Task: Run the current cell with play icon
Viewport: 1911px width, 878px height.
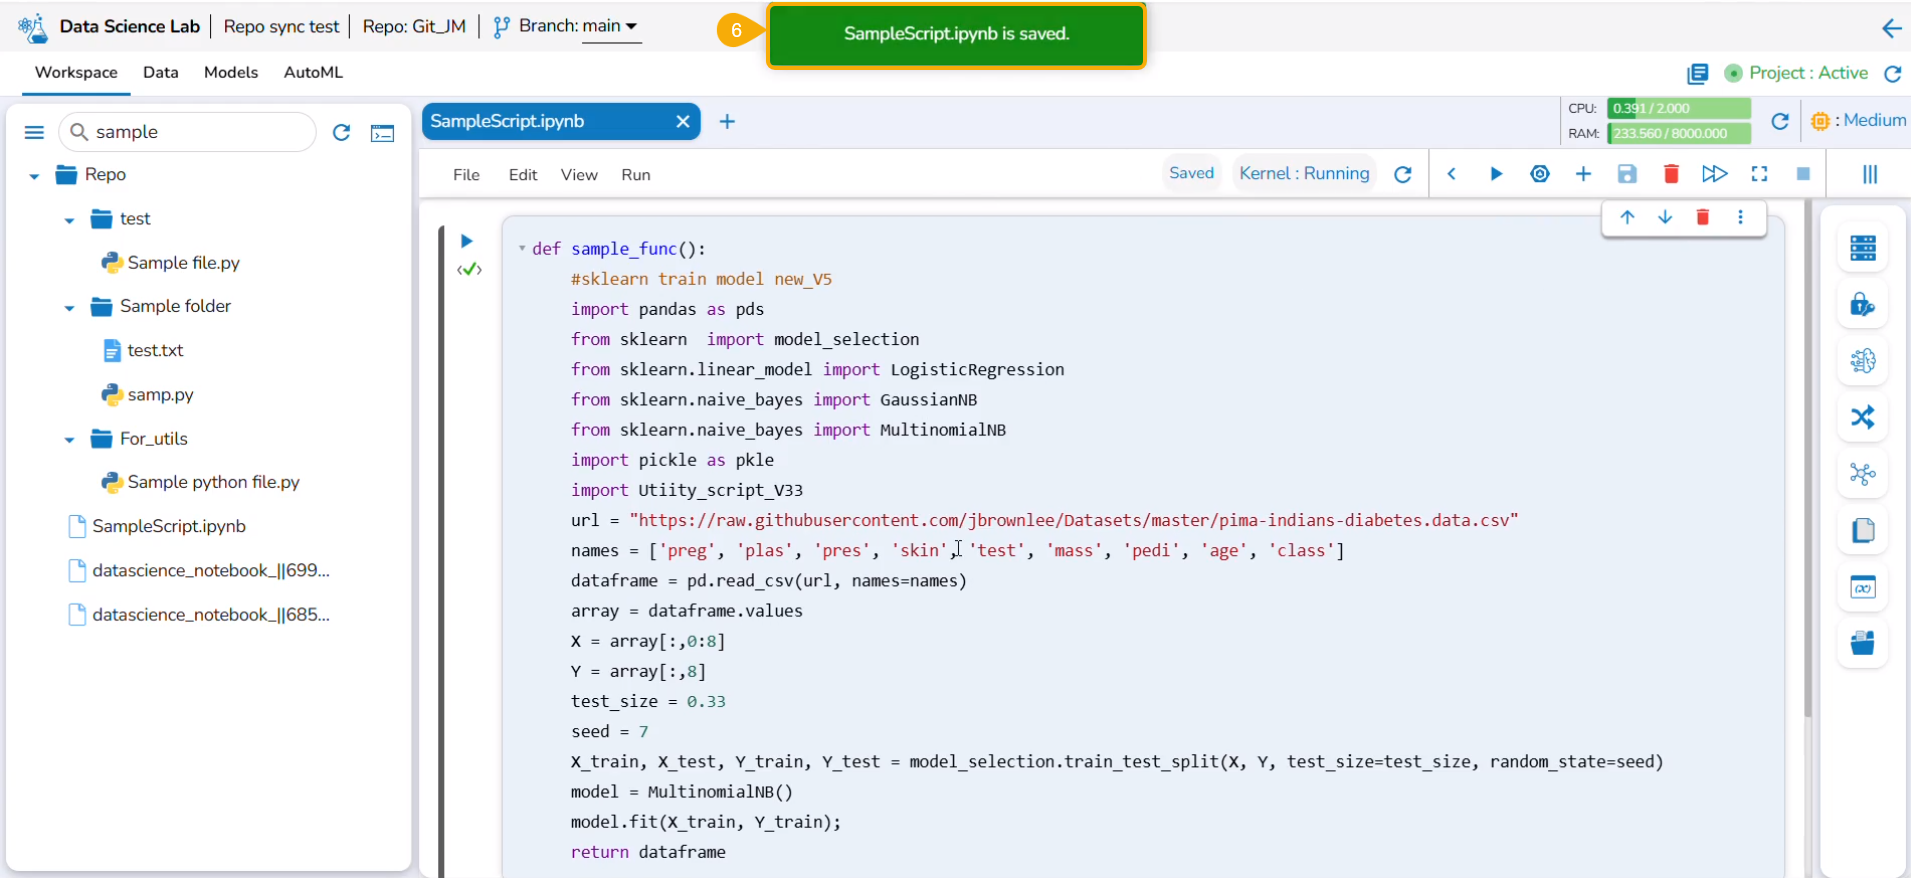Action: click(1496, 174)
